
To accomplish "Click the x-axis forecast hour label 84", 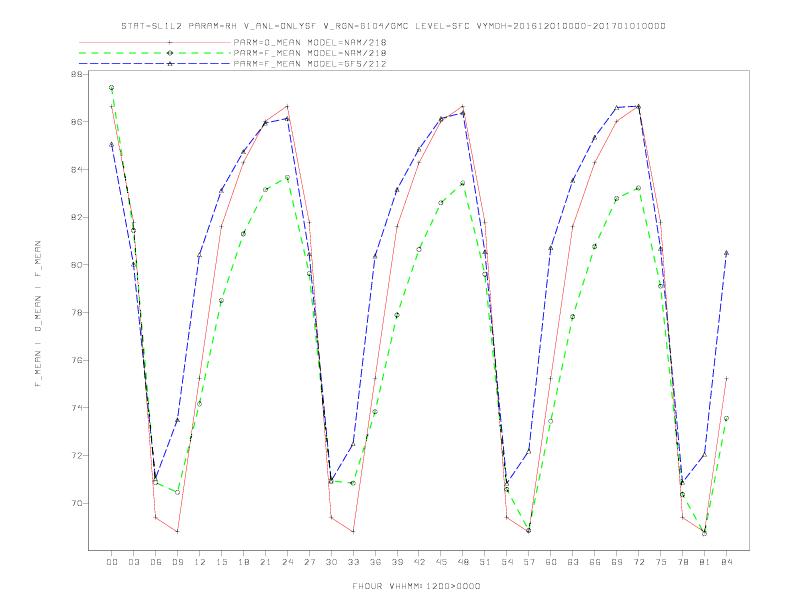I will point(726,562).
